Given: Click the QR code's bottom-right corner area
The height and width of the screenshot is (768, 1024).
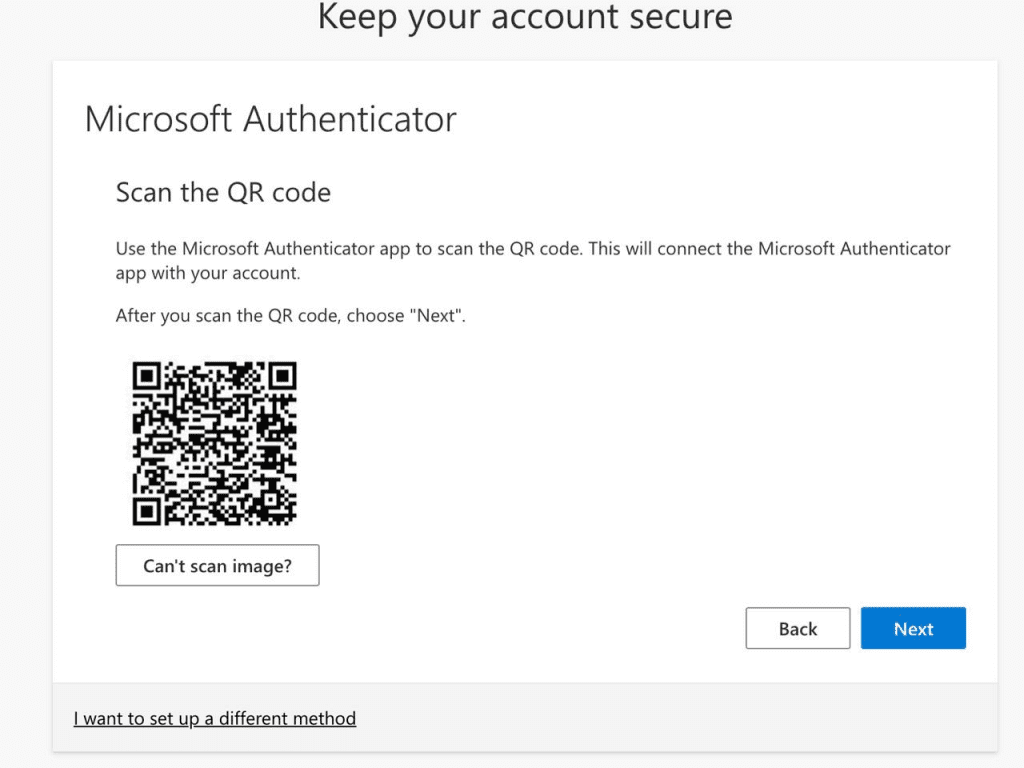Looking at the screenshot, I should 284,512.
